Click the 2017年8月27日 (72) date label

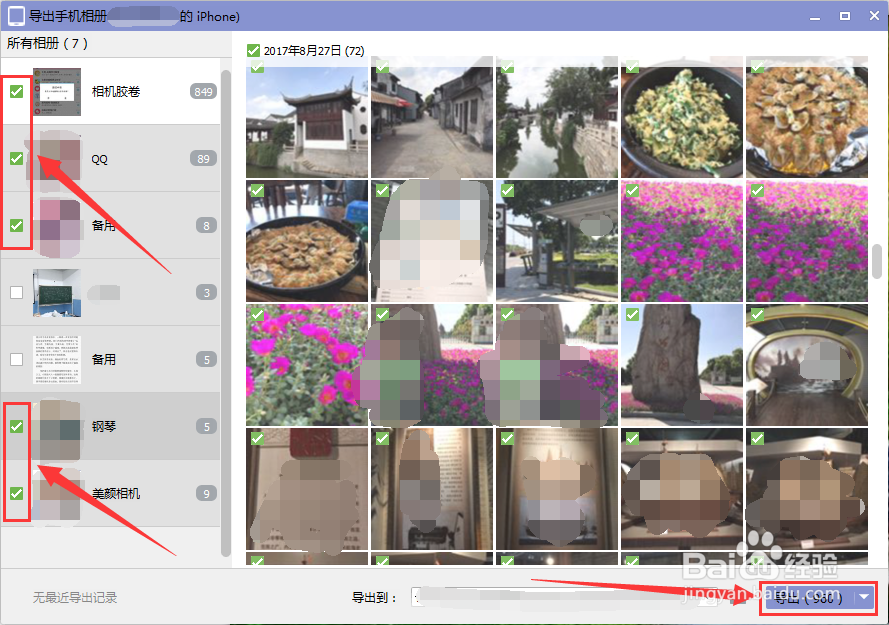(314, 50)
